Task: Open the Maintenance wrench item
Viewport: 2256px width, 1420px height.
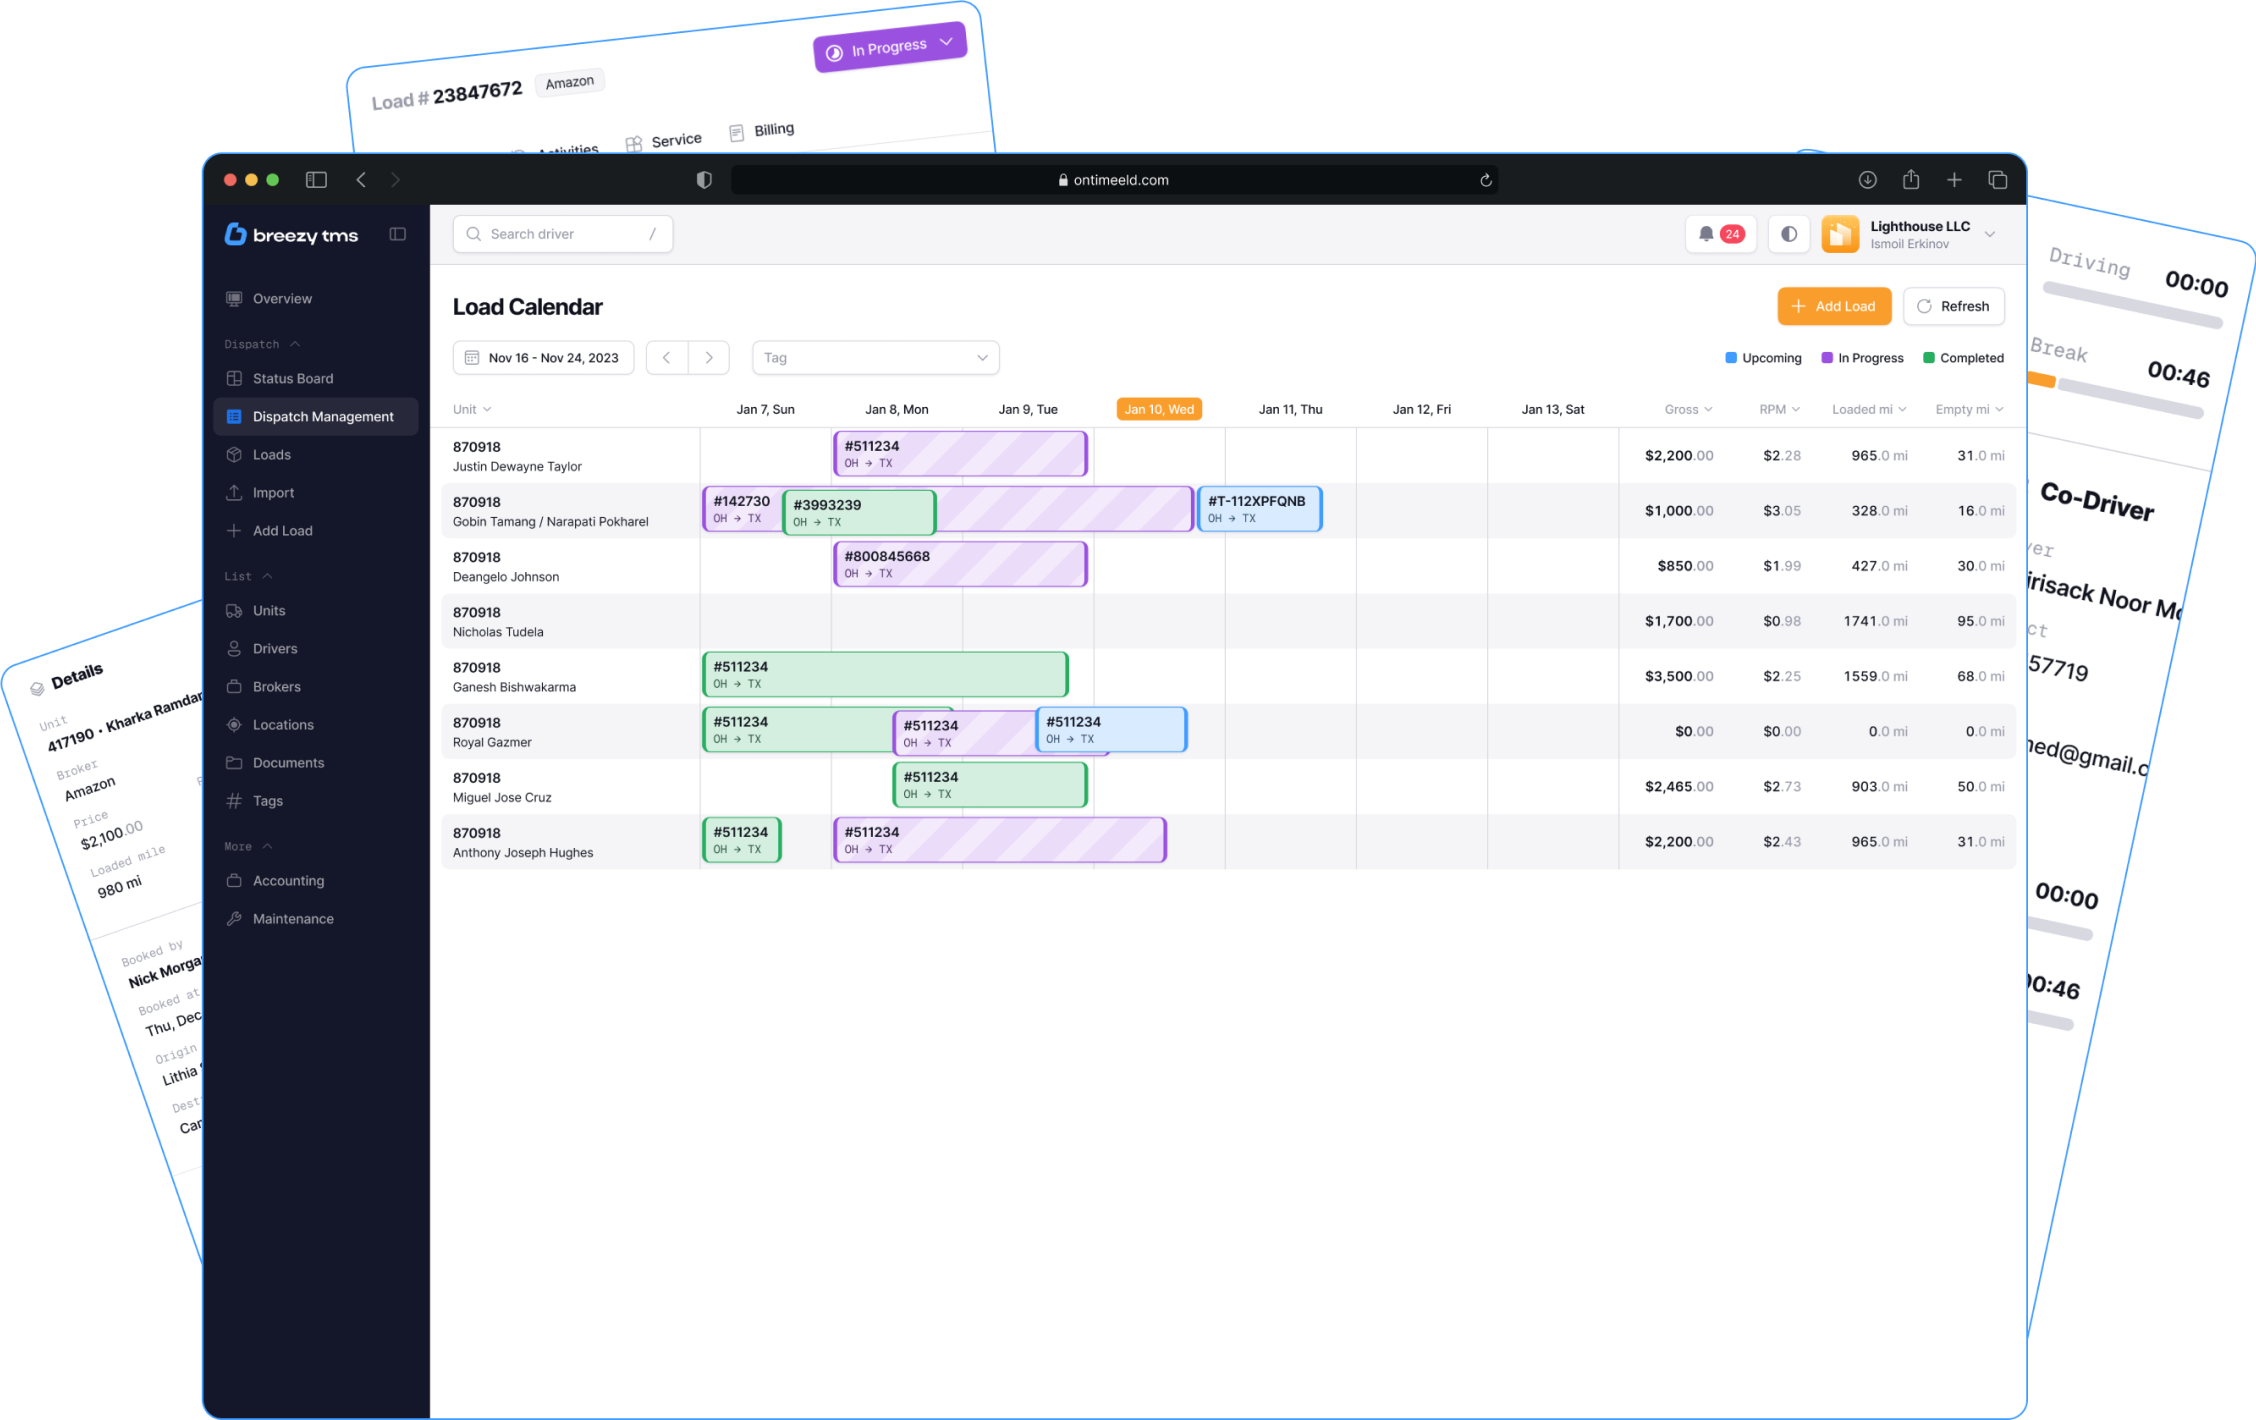Action: point(292,918)
